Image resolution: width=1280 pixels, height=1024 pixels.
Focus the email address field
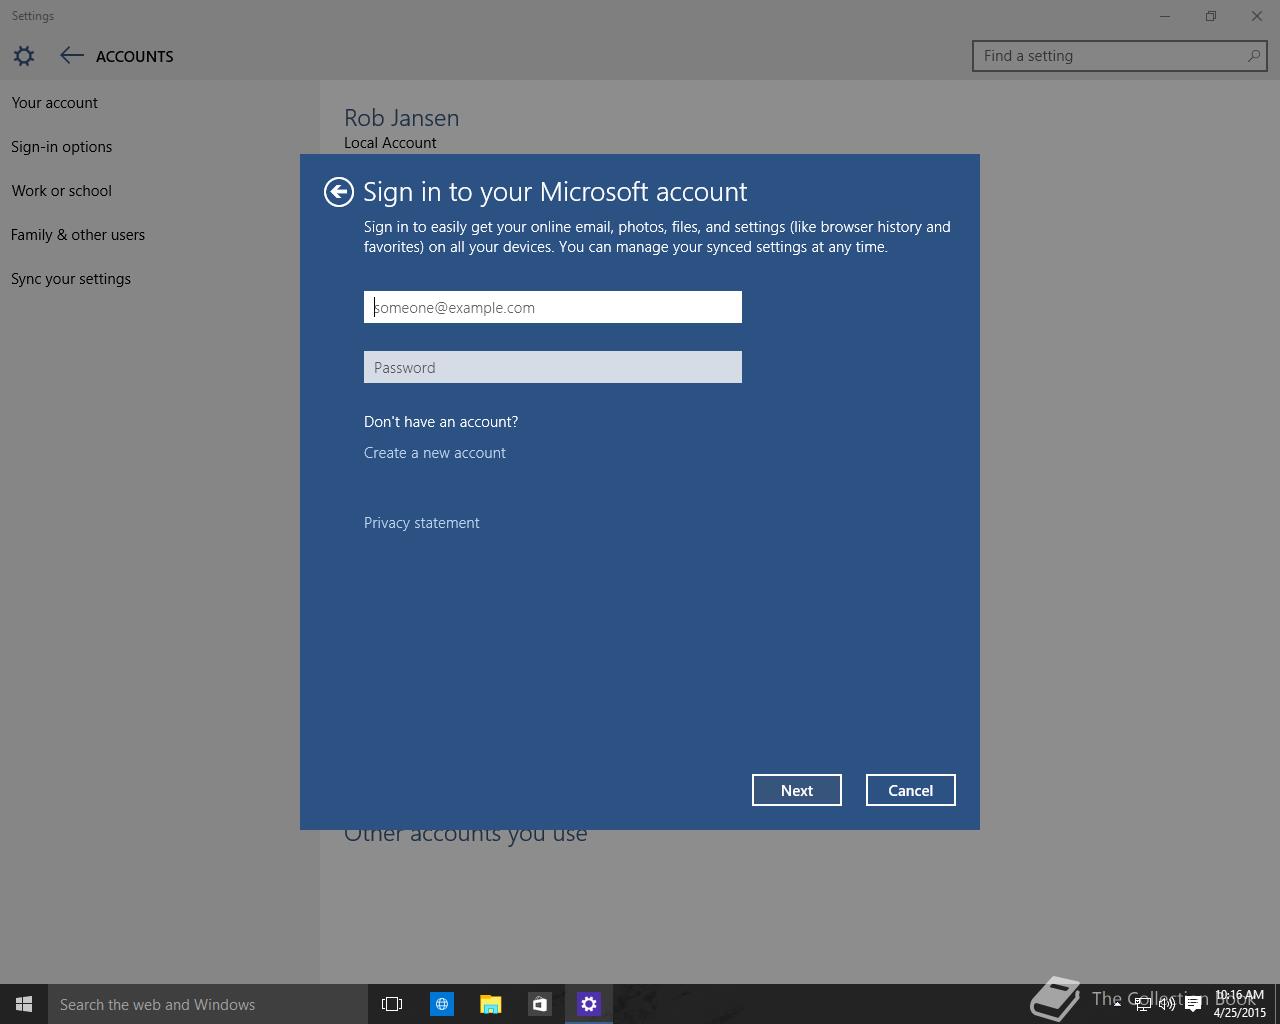(x=553, y=307)
